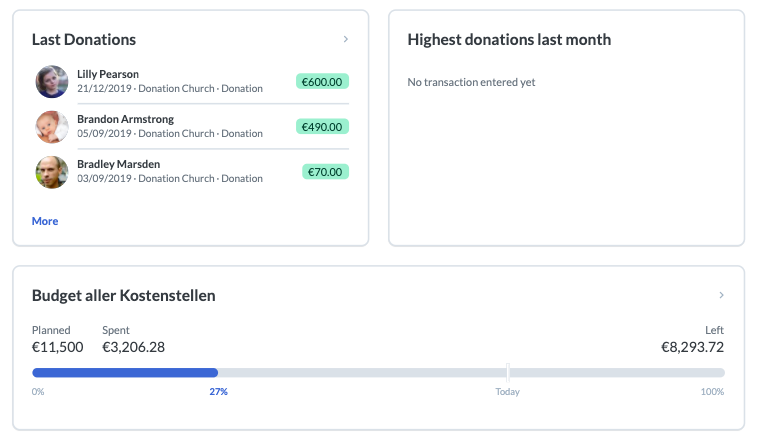
Task: Select the Brandon Armstrong donor name
Action: (125, 119)
